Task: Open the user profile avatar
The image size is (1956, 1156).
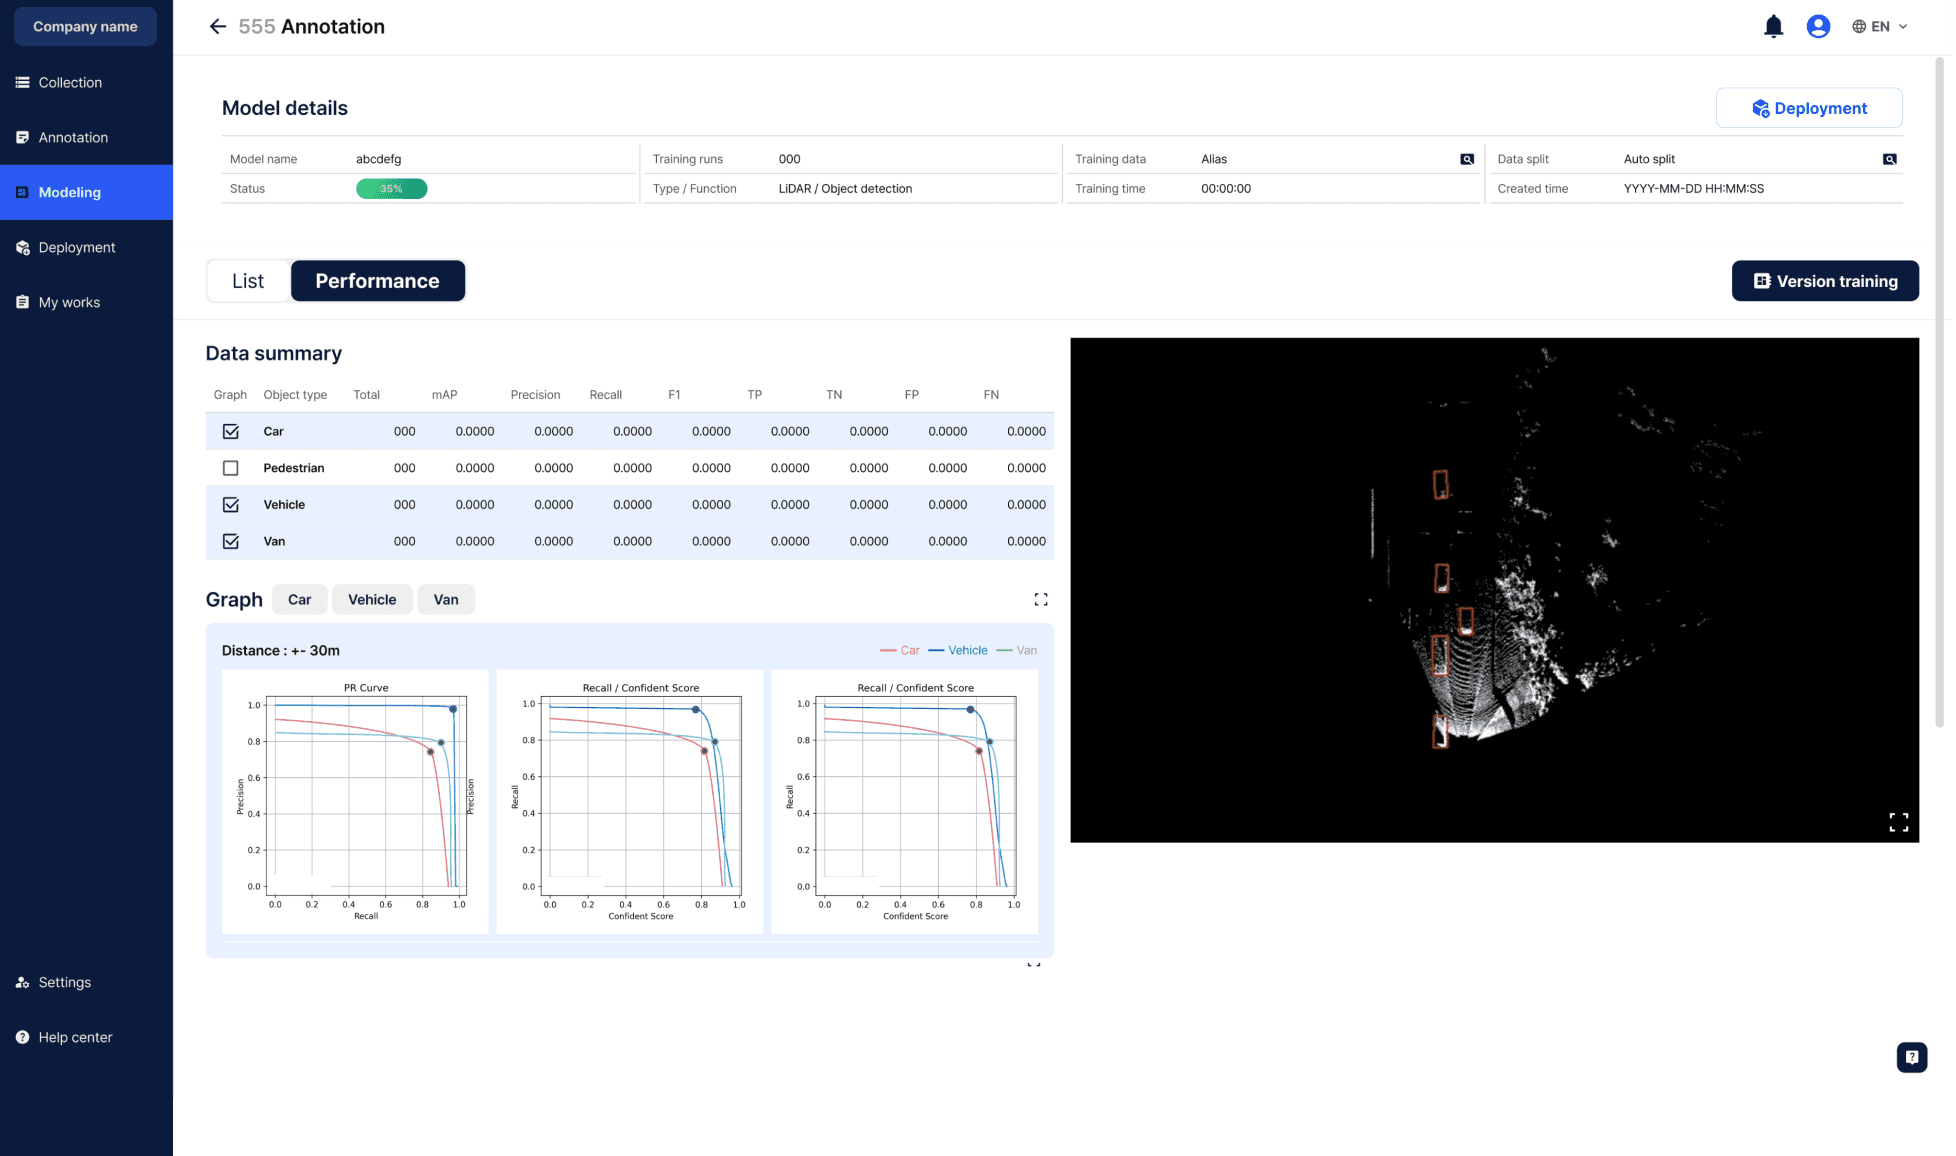Action: click(1818, 27)
